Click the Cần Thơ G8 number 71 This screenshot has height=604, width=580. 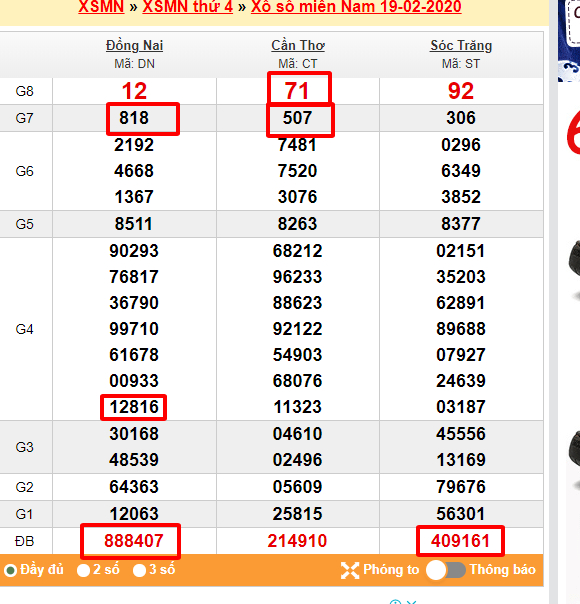tap(297, 91)
